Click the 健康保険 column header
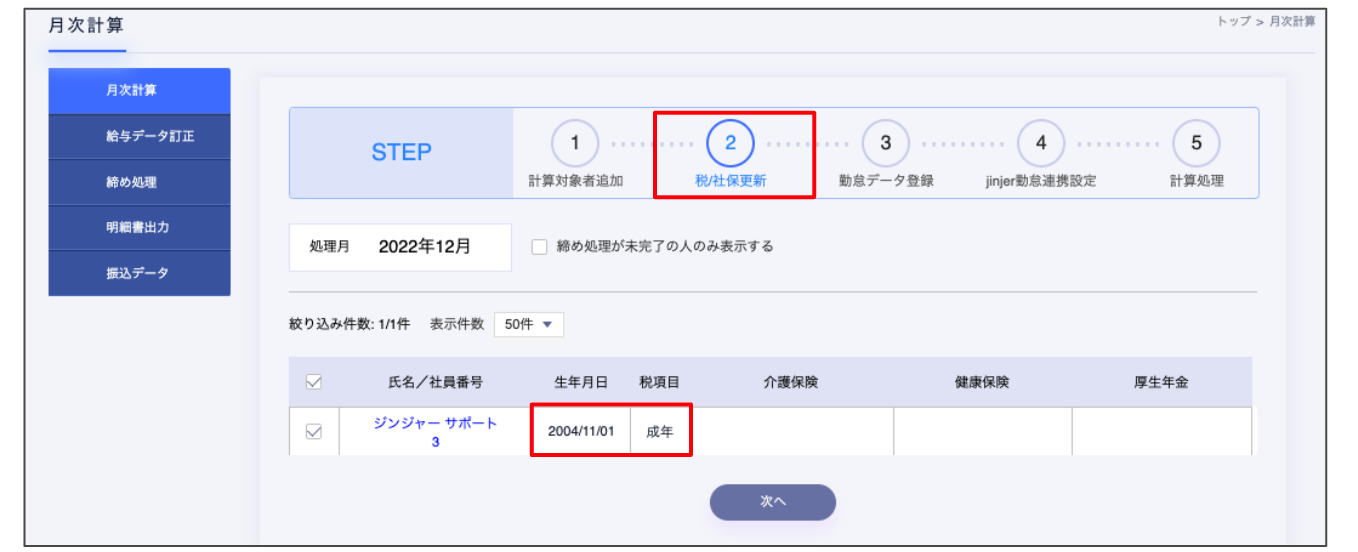The image size is (1358, 552). point(982,382)
